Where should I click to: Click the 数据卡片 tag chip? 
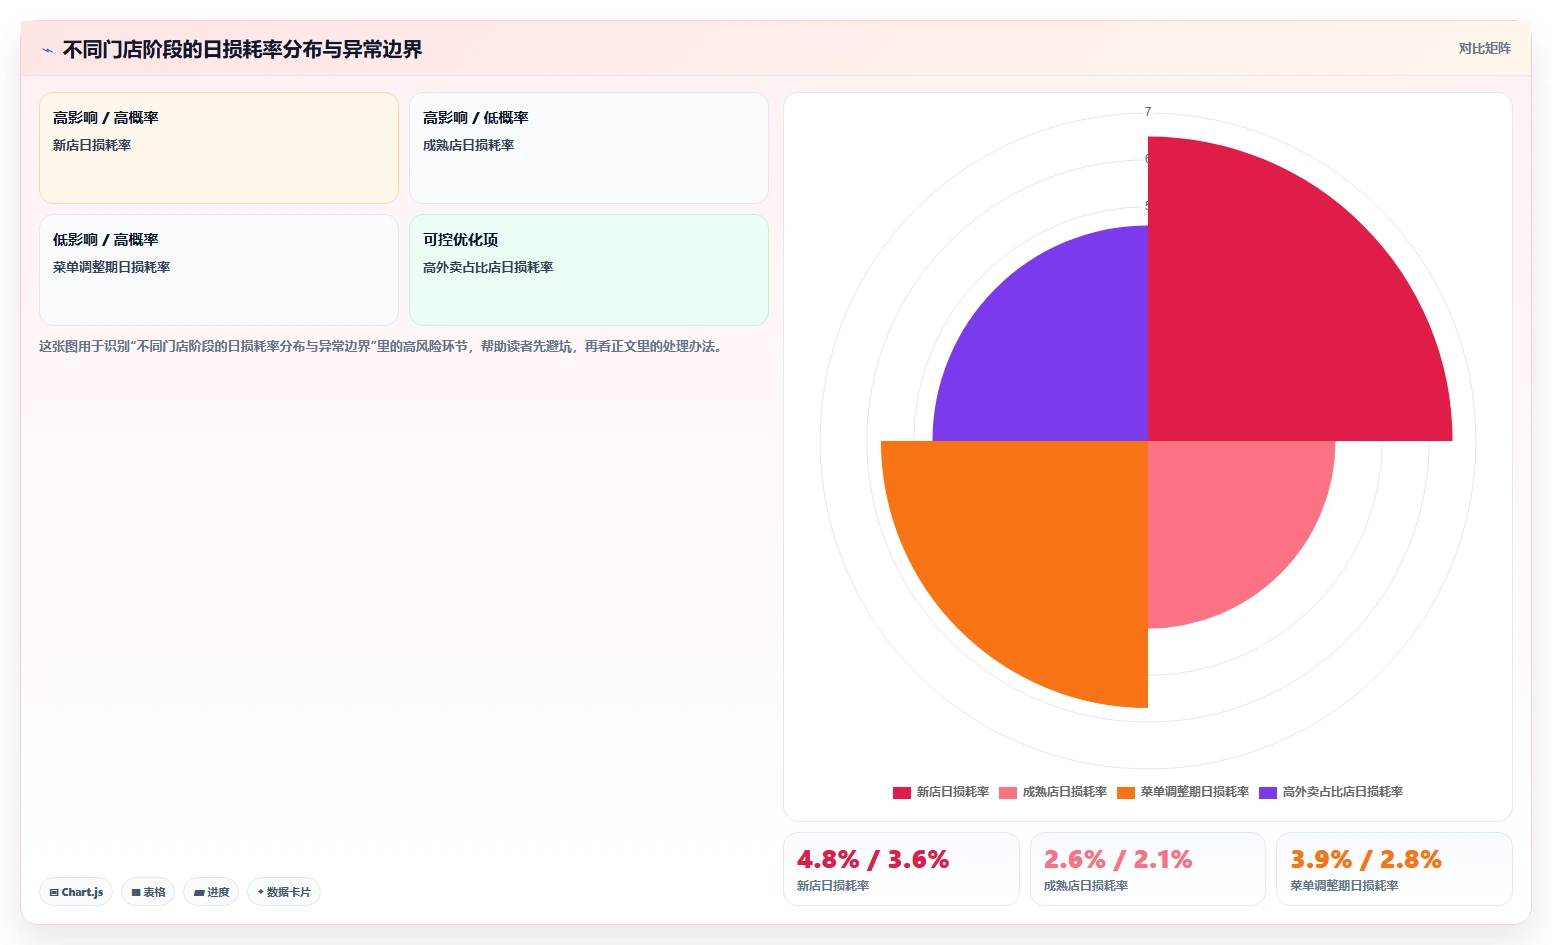pos(284,892)
